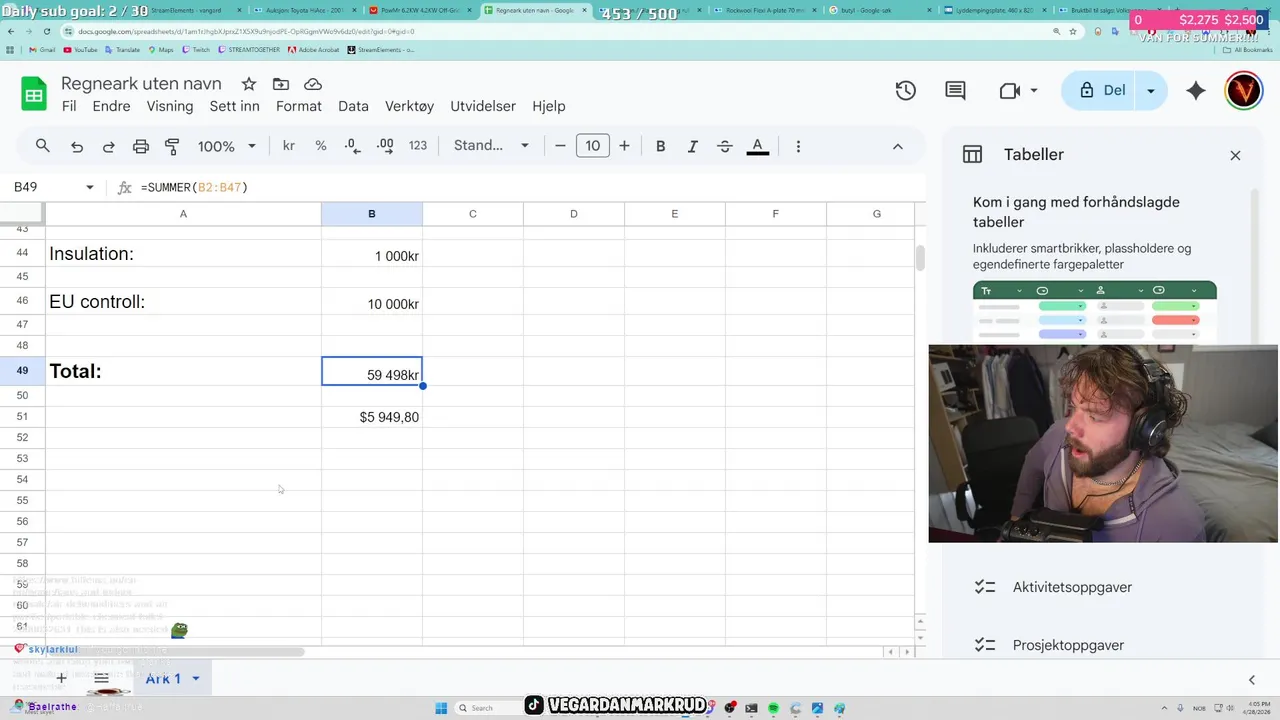This screenshot has height=720, width=1280.
Task: Redo the last action
Action: tap(108, 146)
